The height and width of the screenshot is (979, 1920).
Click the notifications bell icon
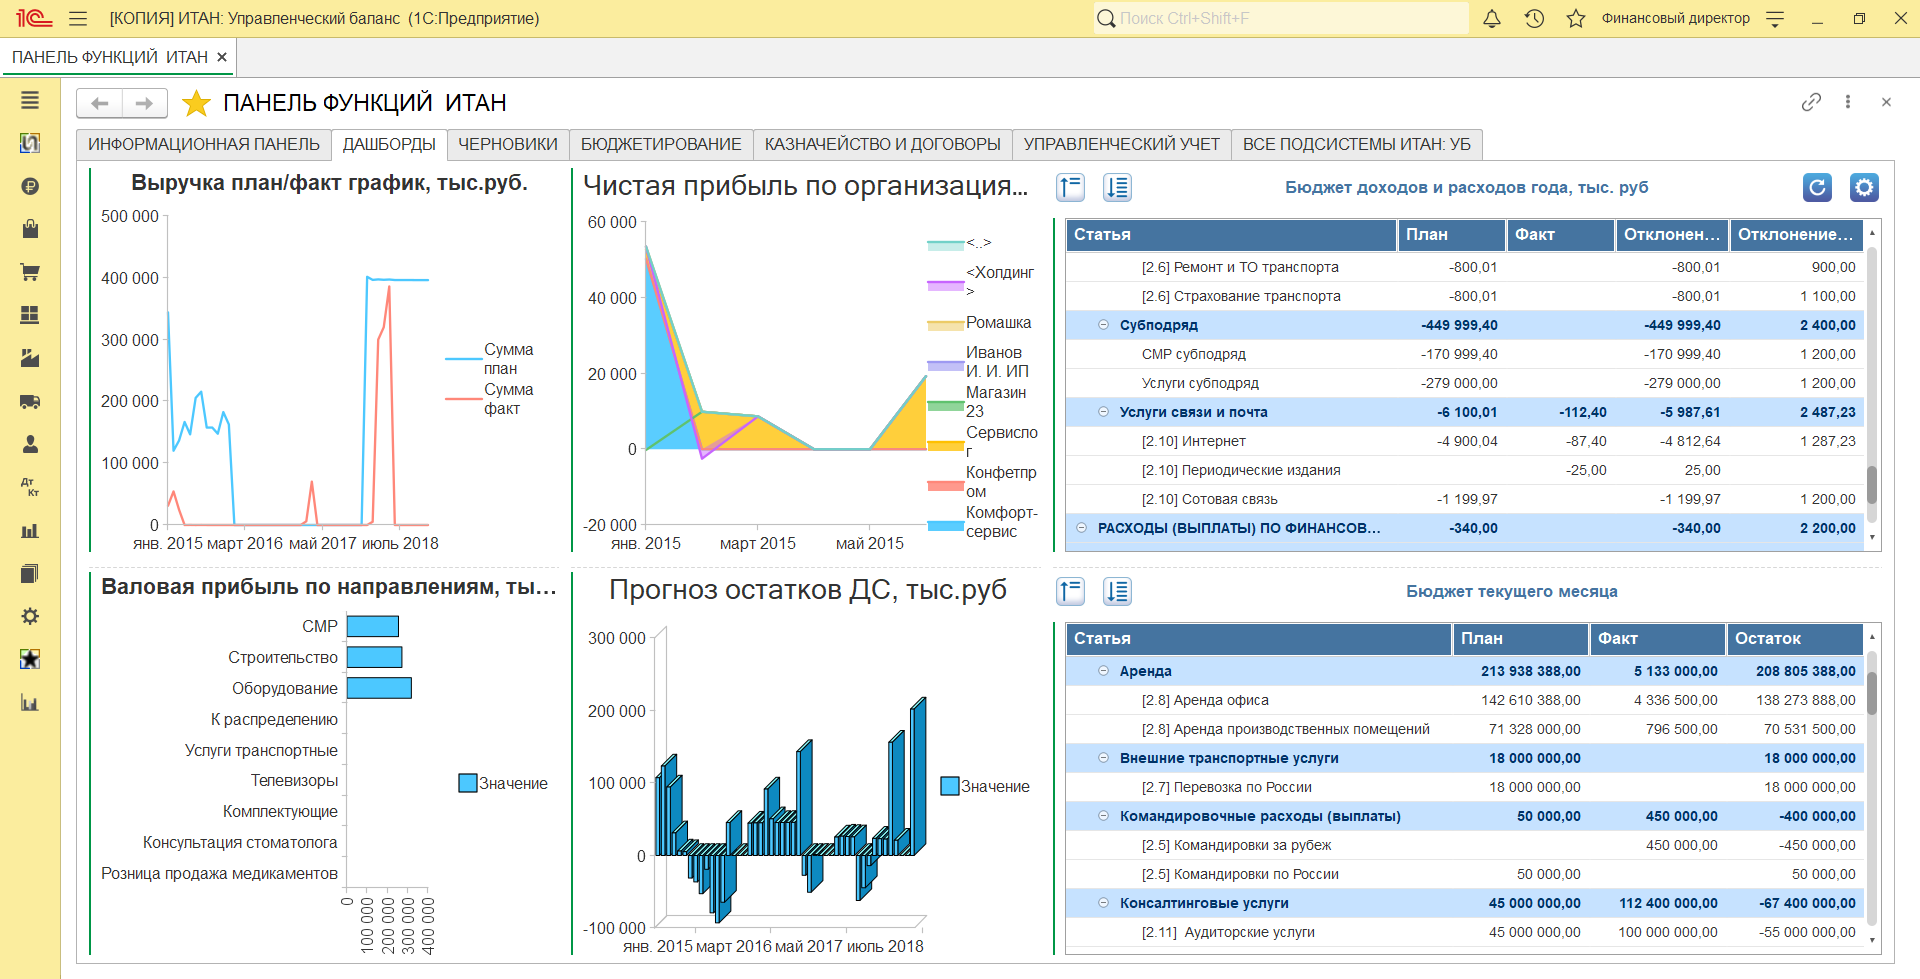1491,18
